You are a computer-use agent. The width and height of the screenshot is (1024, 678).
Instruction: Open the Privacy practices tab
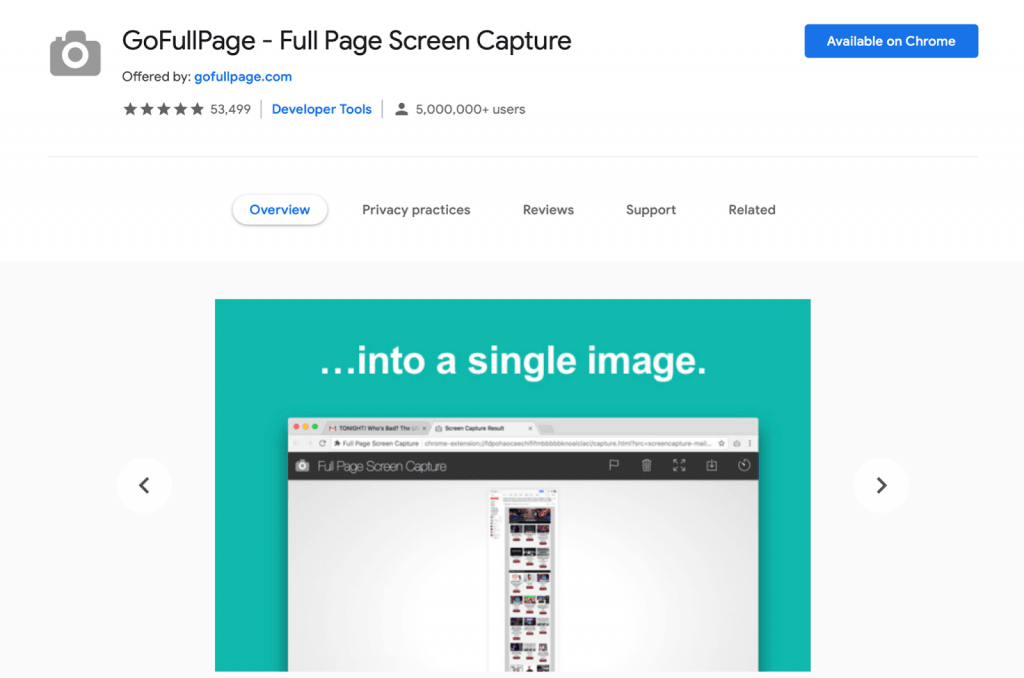pyautogui.click(x=416, y=210)
